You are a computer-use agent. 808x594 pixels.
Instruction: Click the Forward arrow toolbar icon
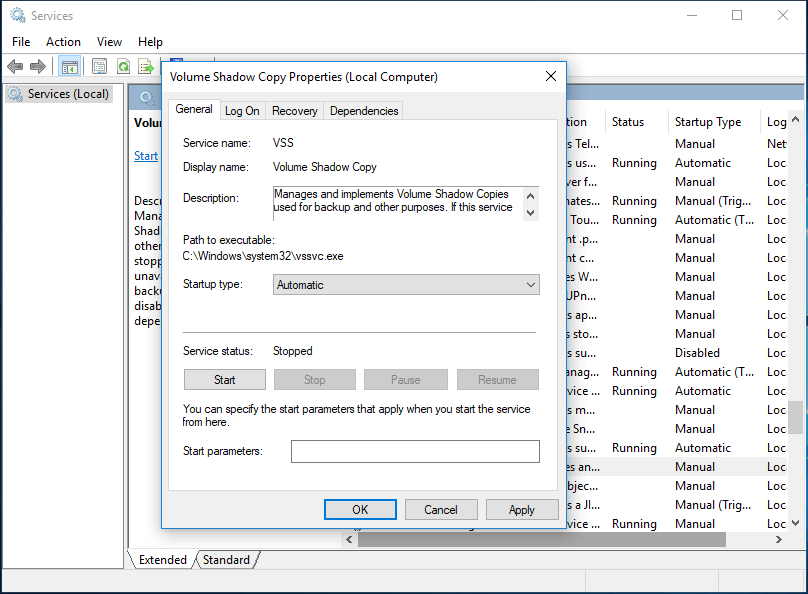tap(38, 66)
